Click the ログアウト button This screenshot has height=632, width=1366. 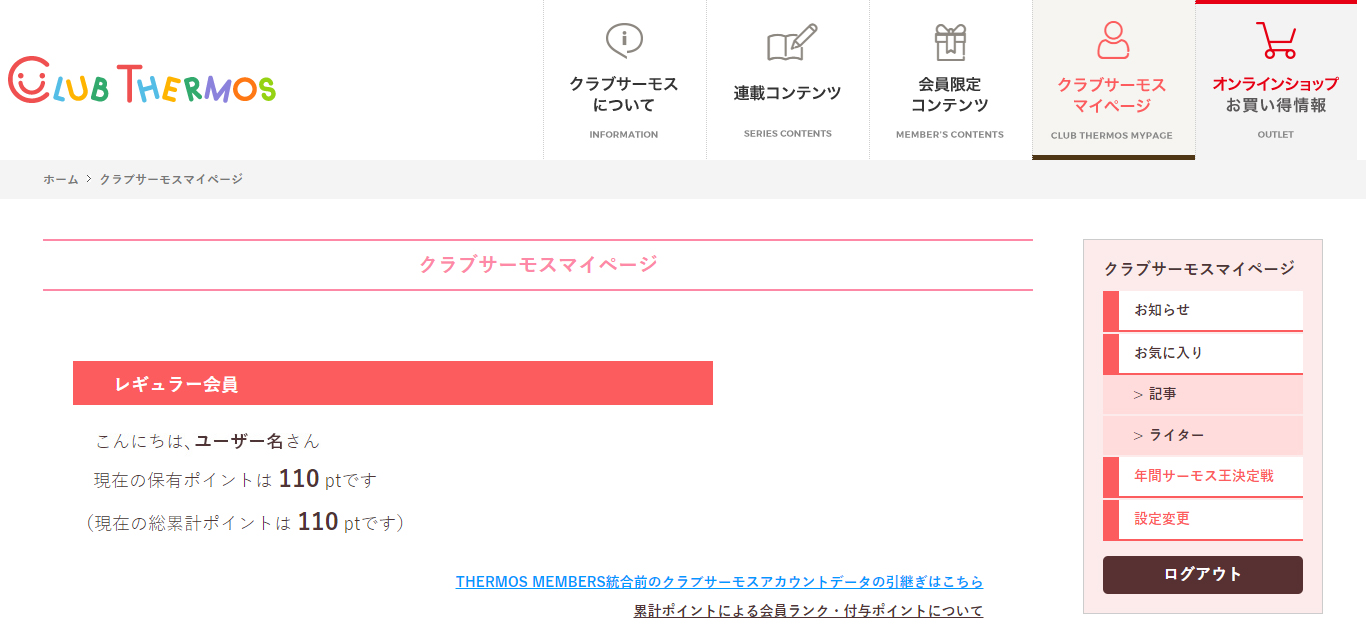[x=1203, y=575]
